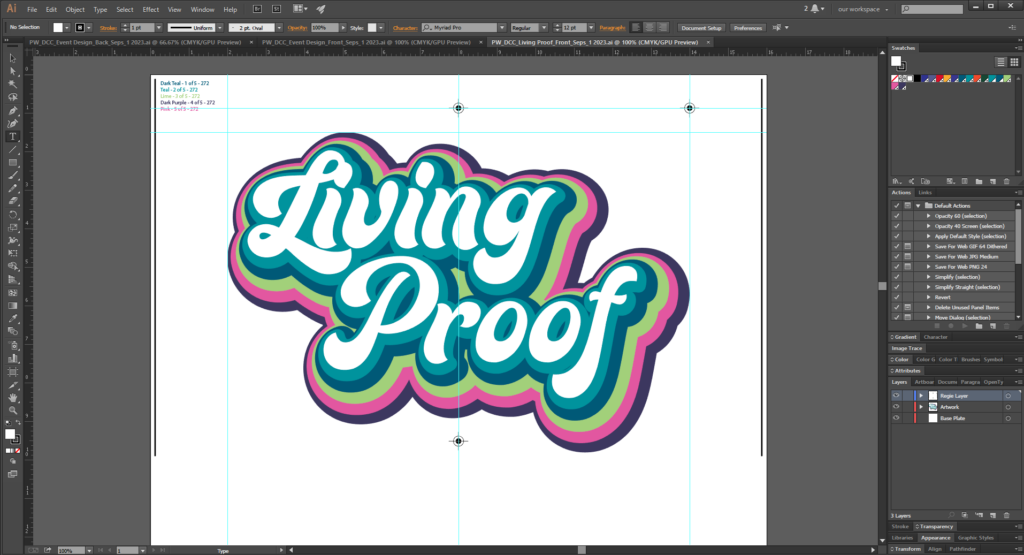Click the Preferences button
The height and width of the screenshot is (555, 1024).
tap(748, 27)
